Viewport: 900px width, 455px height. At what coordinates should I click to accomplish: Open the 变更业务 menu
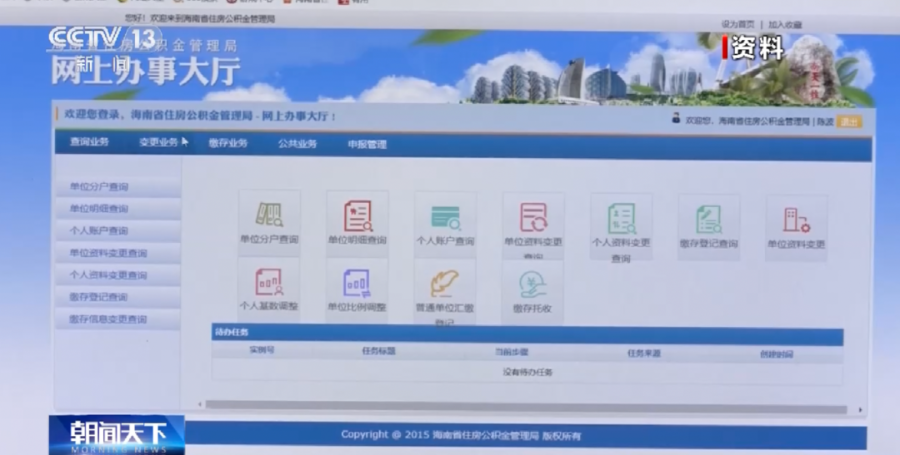pyautogui.click(x=158, y=143)
